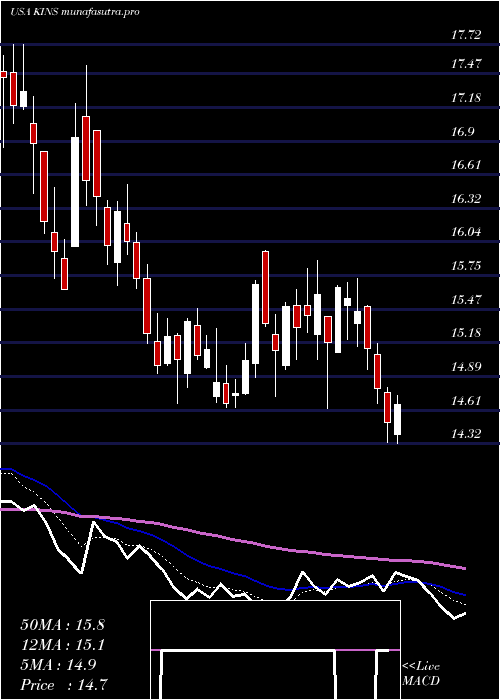Click the 'USA KINS munafasutra.pro' chart title
The width and height of the screenshot is (500, 700).
75,11
